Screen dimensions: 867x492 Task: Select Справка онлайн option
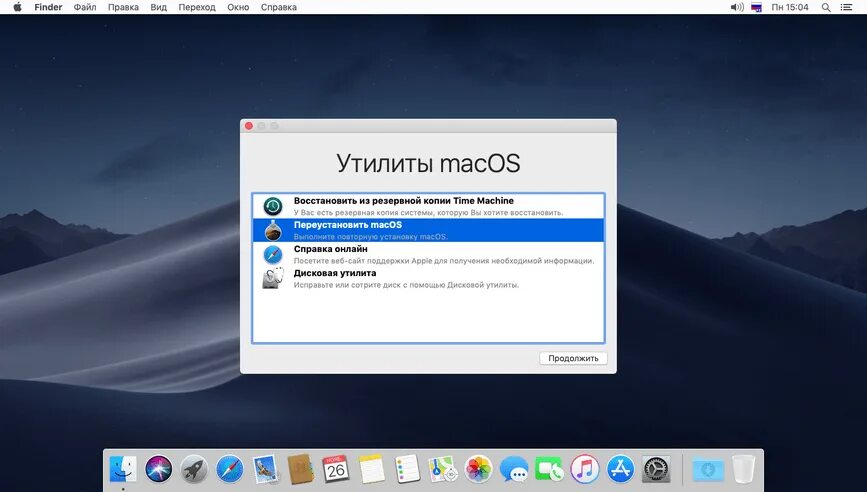coord(428,254)
